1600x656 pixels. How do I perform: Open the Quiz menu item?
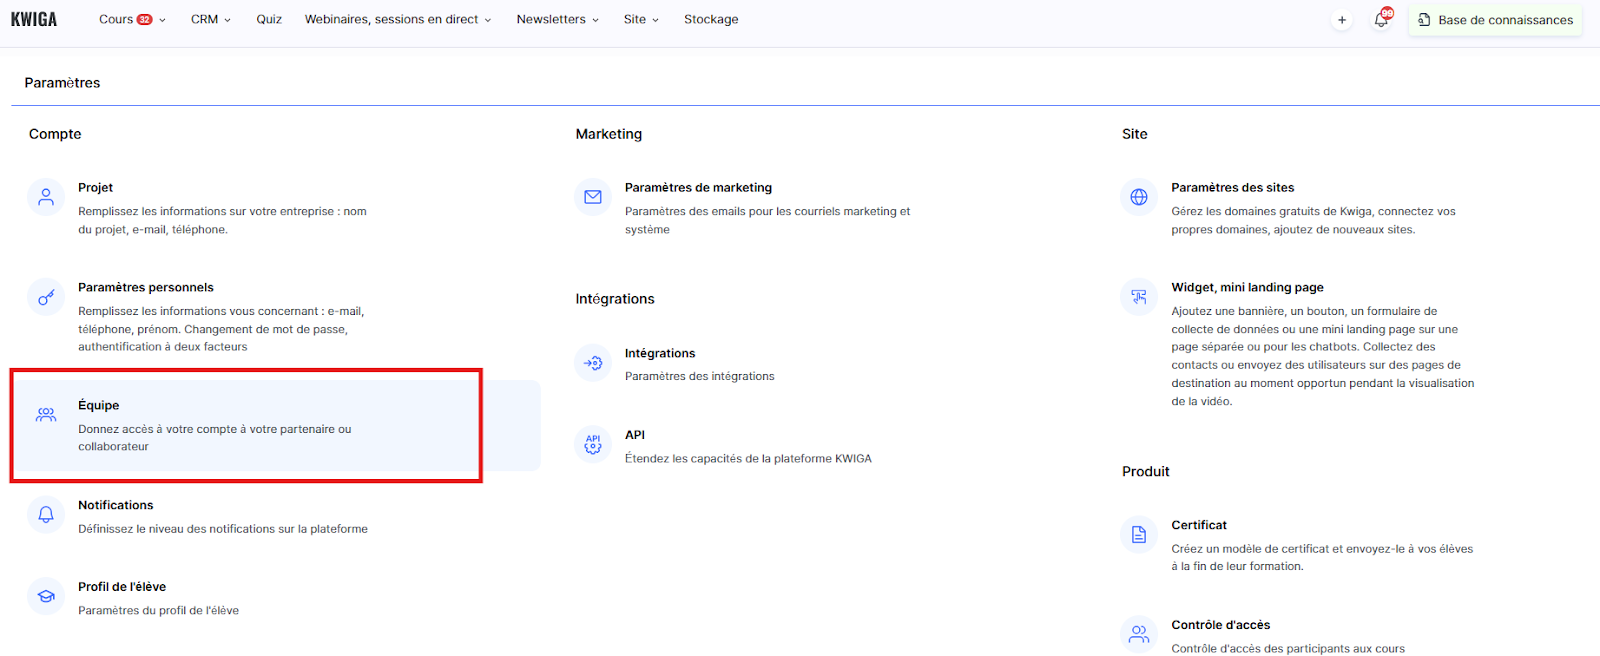pos(268,19)
